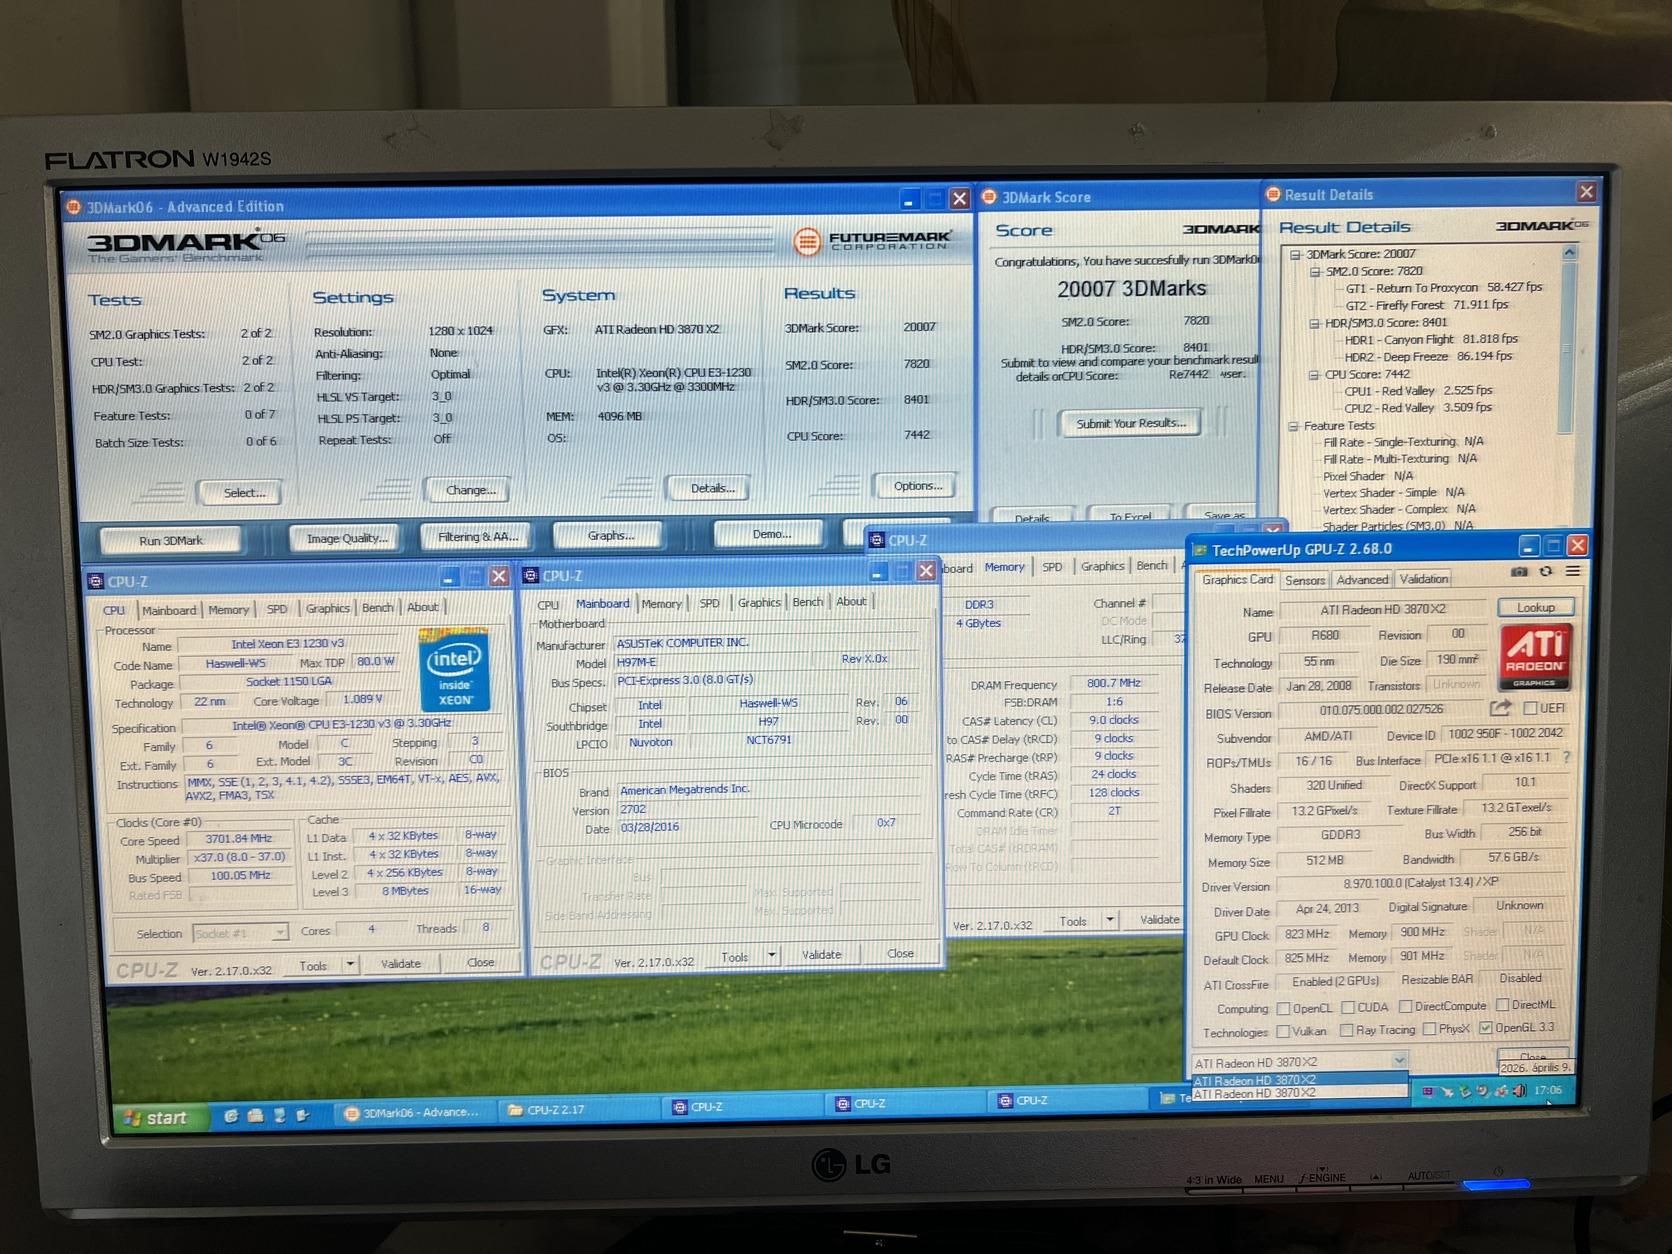Switch to the Advanced tab in GPU-Z
Screen dimensions: 1672x1254
(x=1362, y=580)
